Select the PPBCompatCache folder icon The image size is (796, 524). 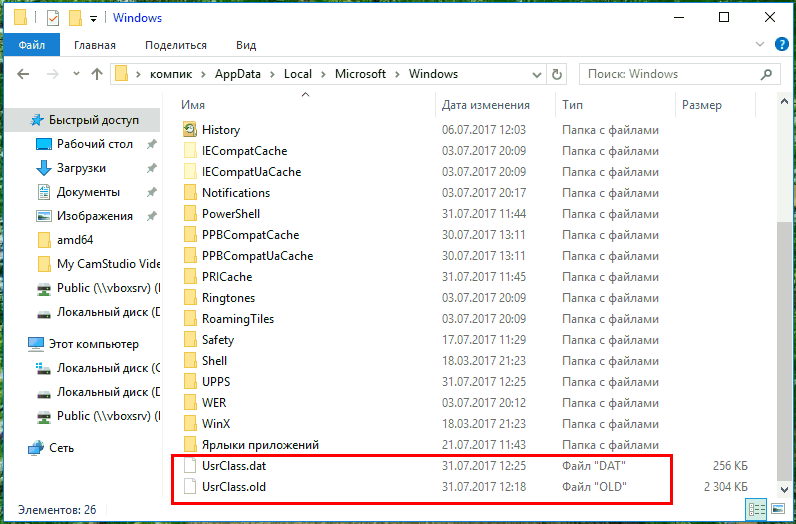tap(190, 235)
